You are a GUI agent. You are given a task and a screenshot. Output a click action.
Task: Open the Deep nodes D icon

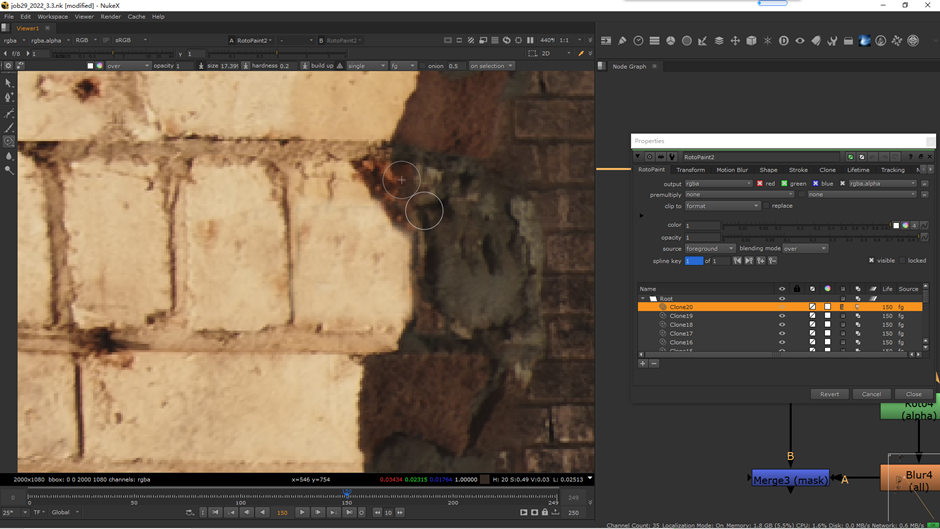[x=784, y=41]
